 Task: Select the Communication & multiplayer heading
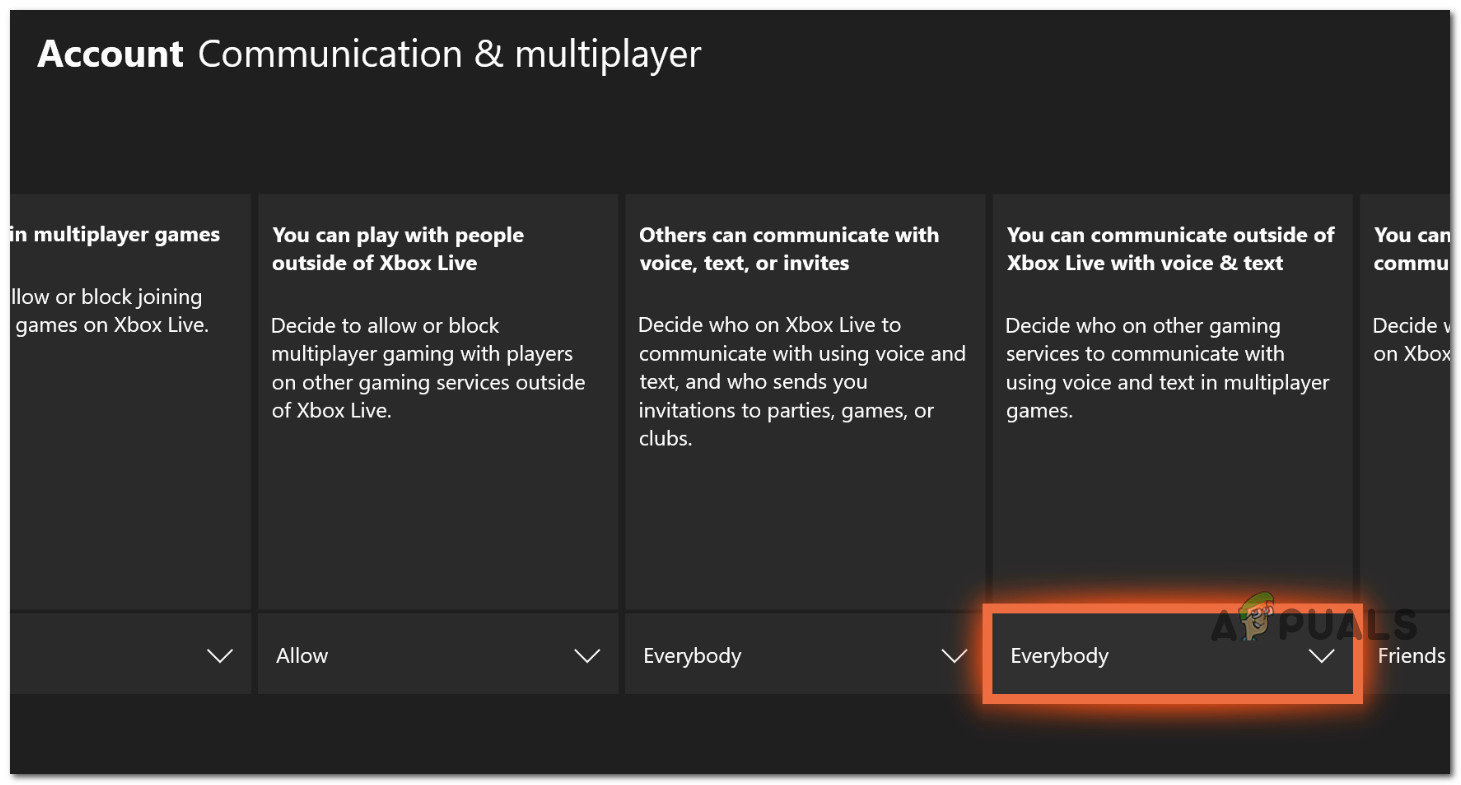coord(449,54)
